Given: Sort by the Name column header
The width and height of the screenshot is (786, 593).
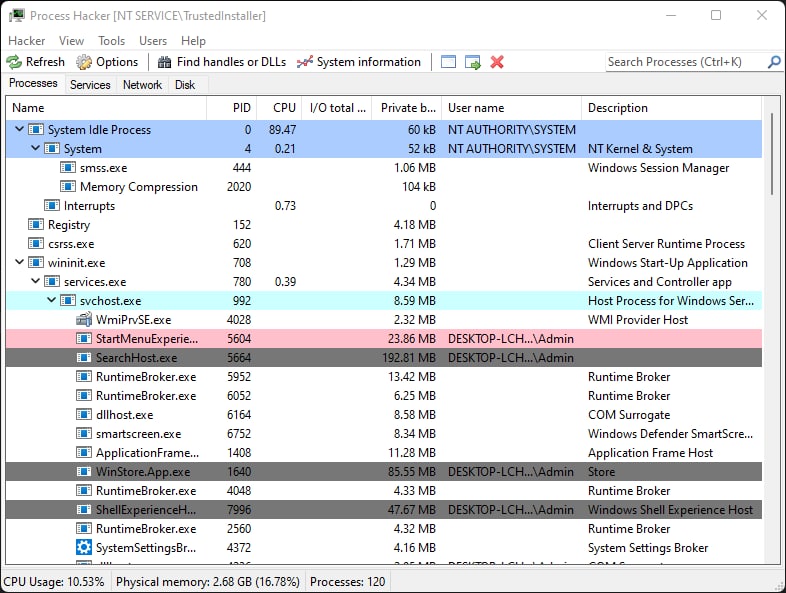Looking at the screenshot, I should click(106, 108).
